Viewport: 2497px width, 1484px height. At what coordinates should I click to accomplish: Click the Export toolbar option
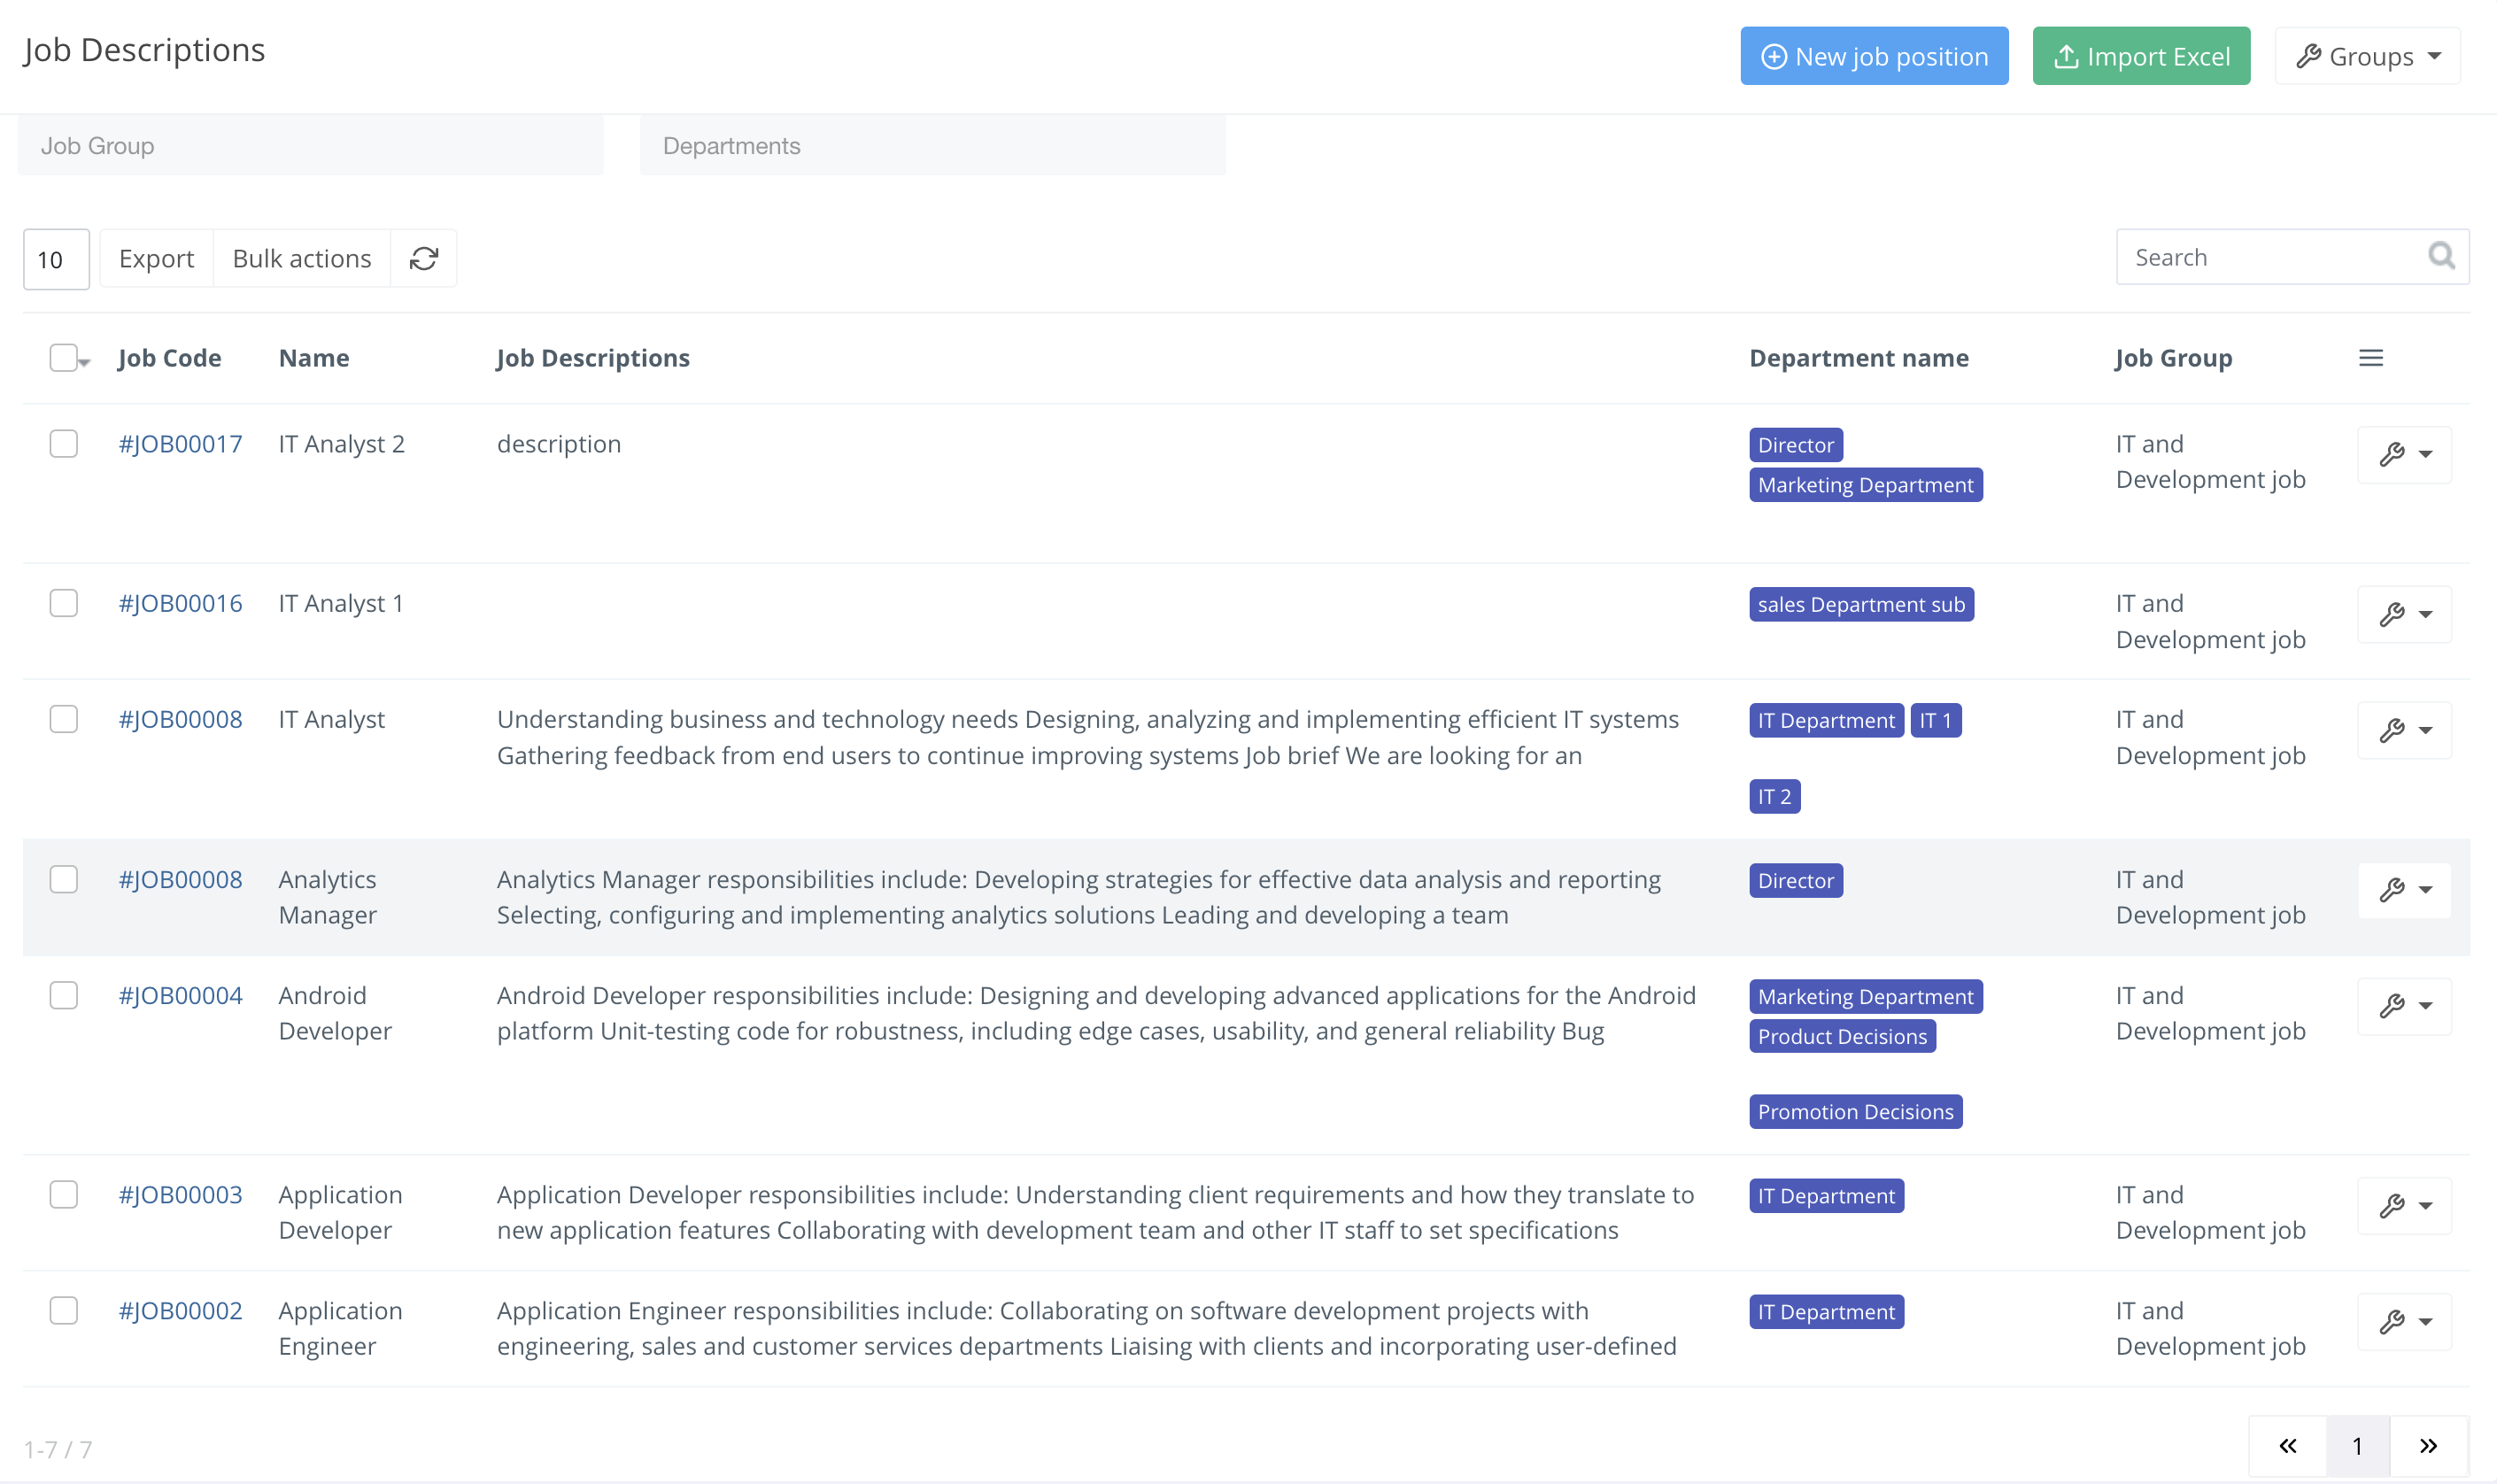tap(156, 259)
